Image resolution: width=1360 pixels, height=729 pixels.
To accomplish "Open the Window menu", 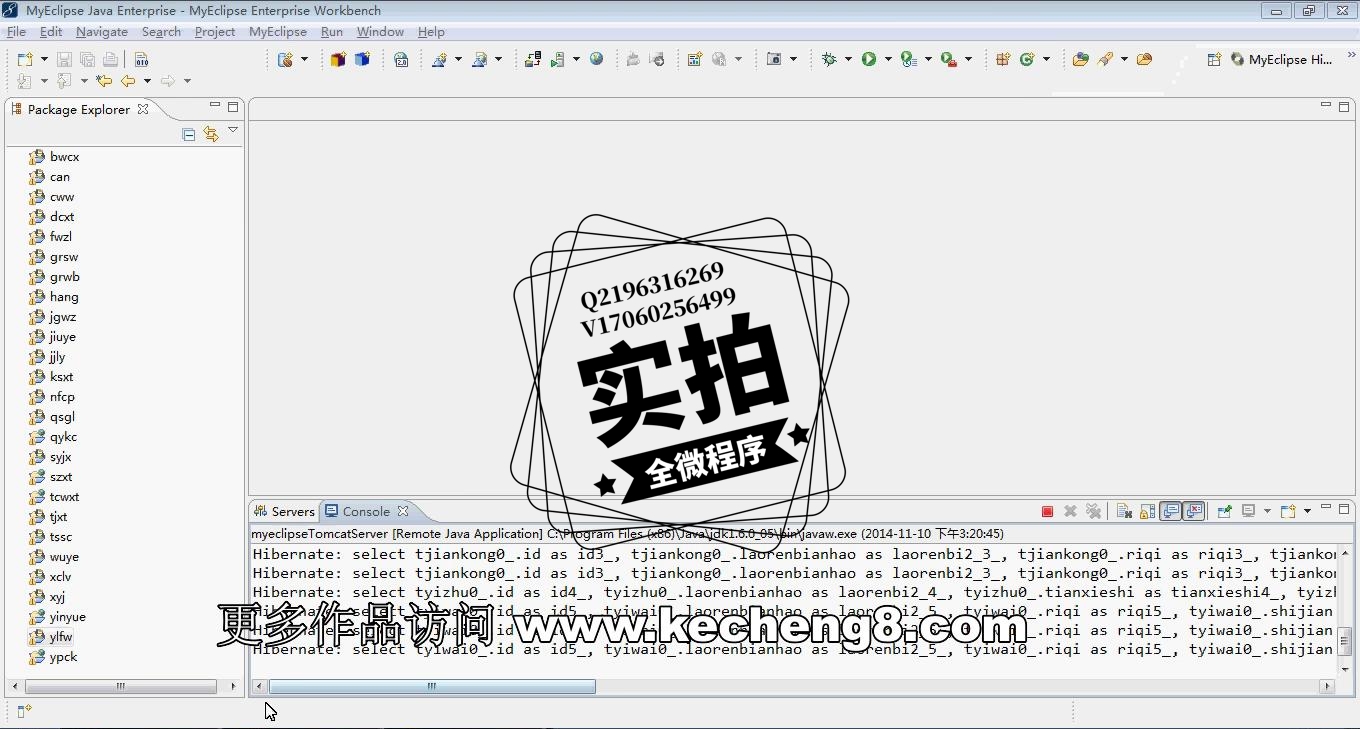I will [x=380, y=32].
